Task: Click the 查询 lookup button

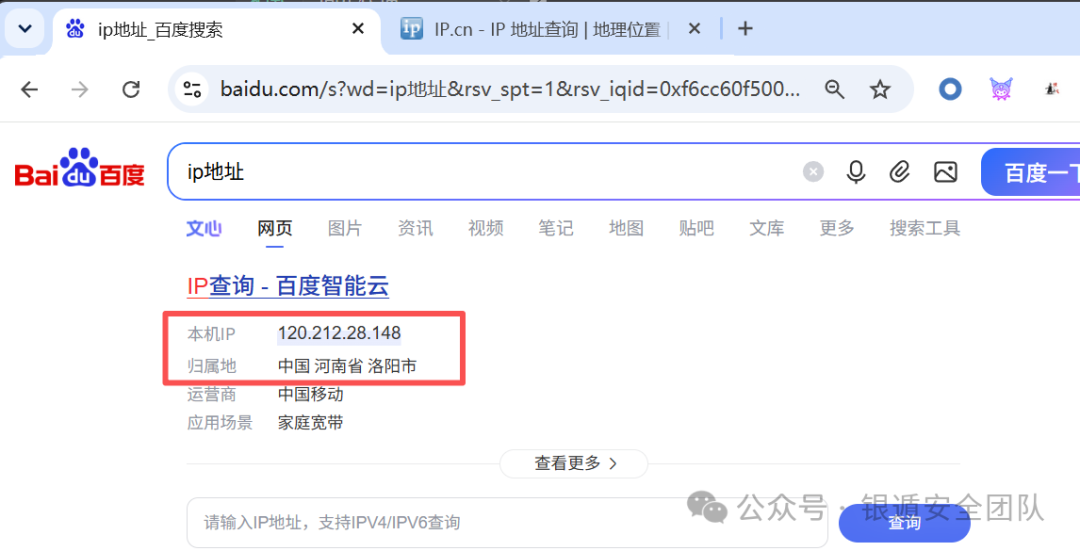Action: click(904, 523)
